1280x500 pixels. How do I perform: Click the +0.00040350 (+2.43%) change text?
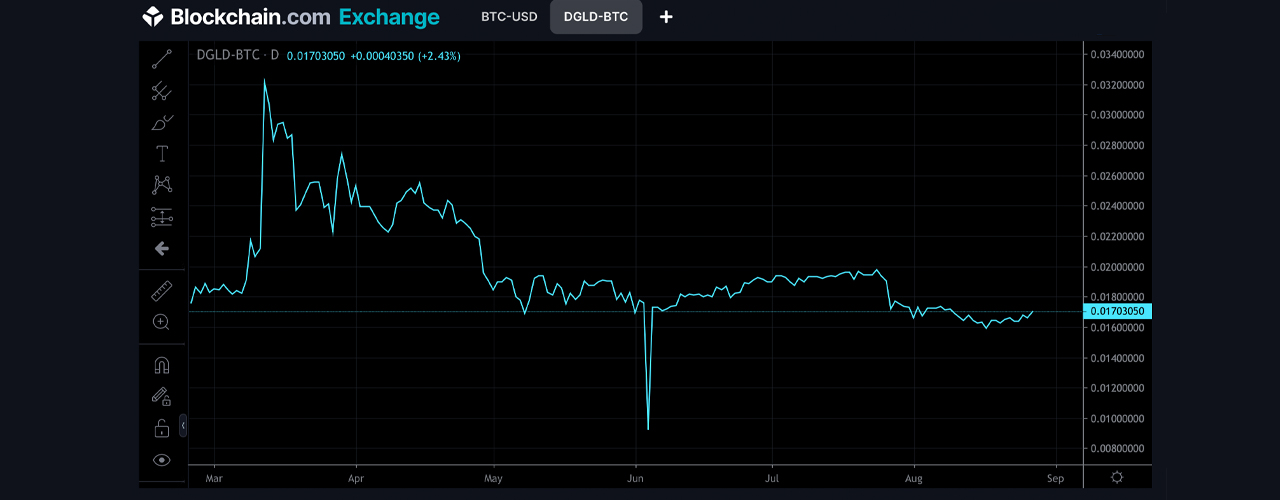[406, 56]
